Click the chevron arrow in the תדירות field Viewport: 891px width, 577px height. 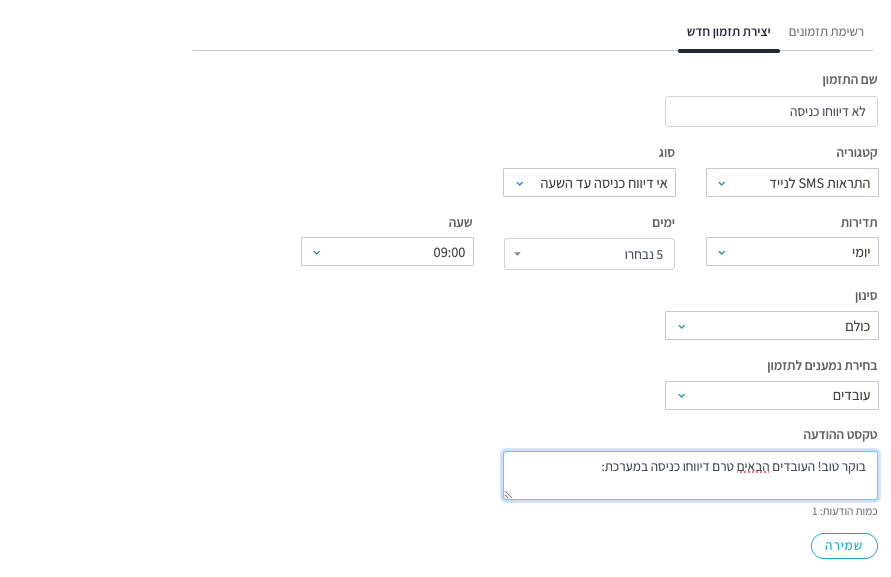click(x=722, y=253)
